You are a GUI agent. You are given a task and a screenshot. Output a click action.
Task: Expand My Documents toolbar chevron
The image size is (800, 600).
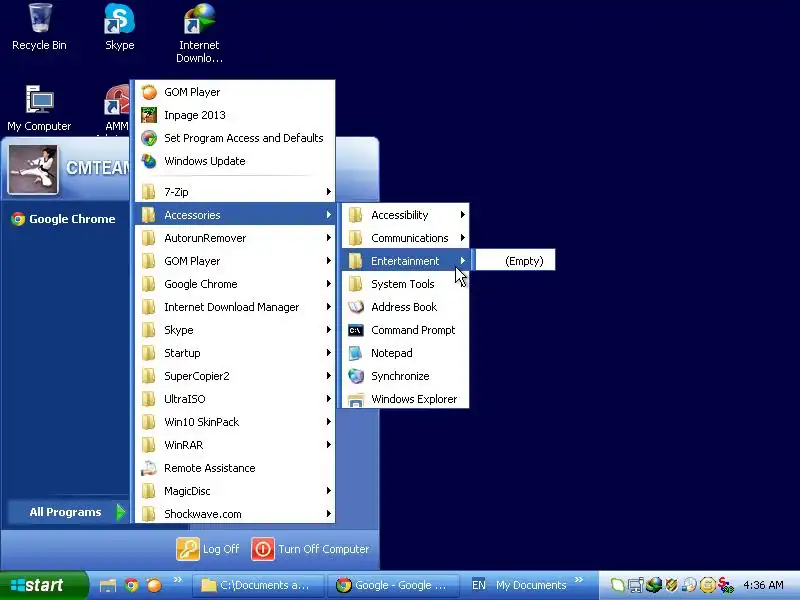(579, 580)
